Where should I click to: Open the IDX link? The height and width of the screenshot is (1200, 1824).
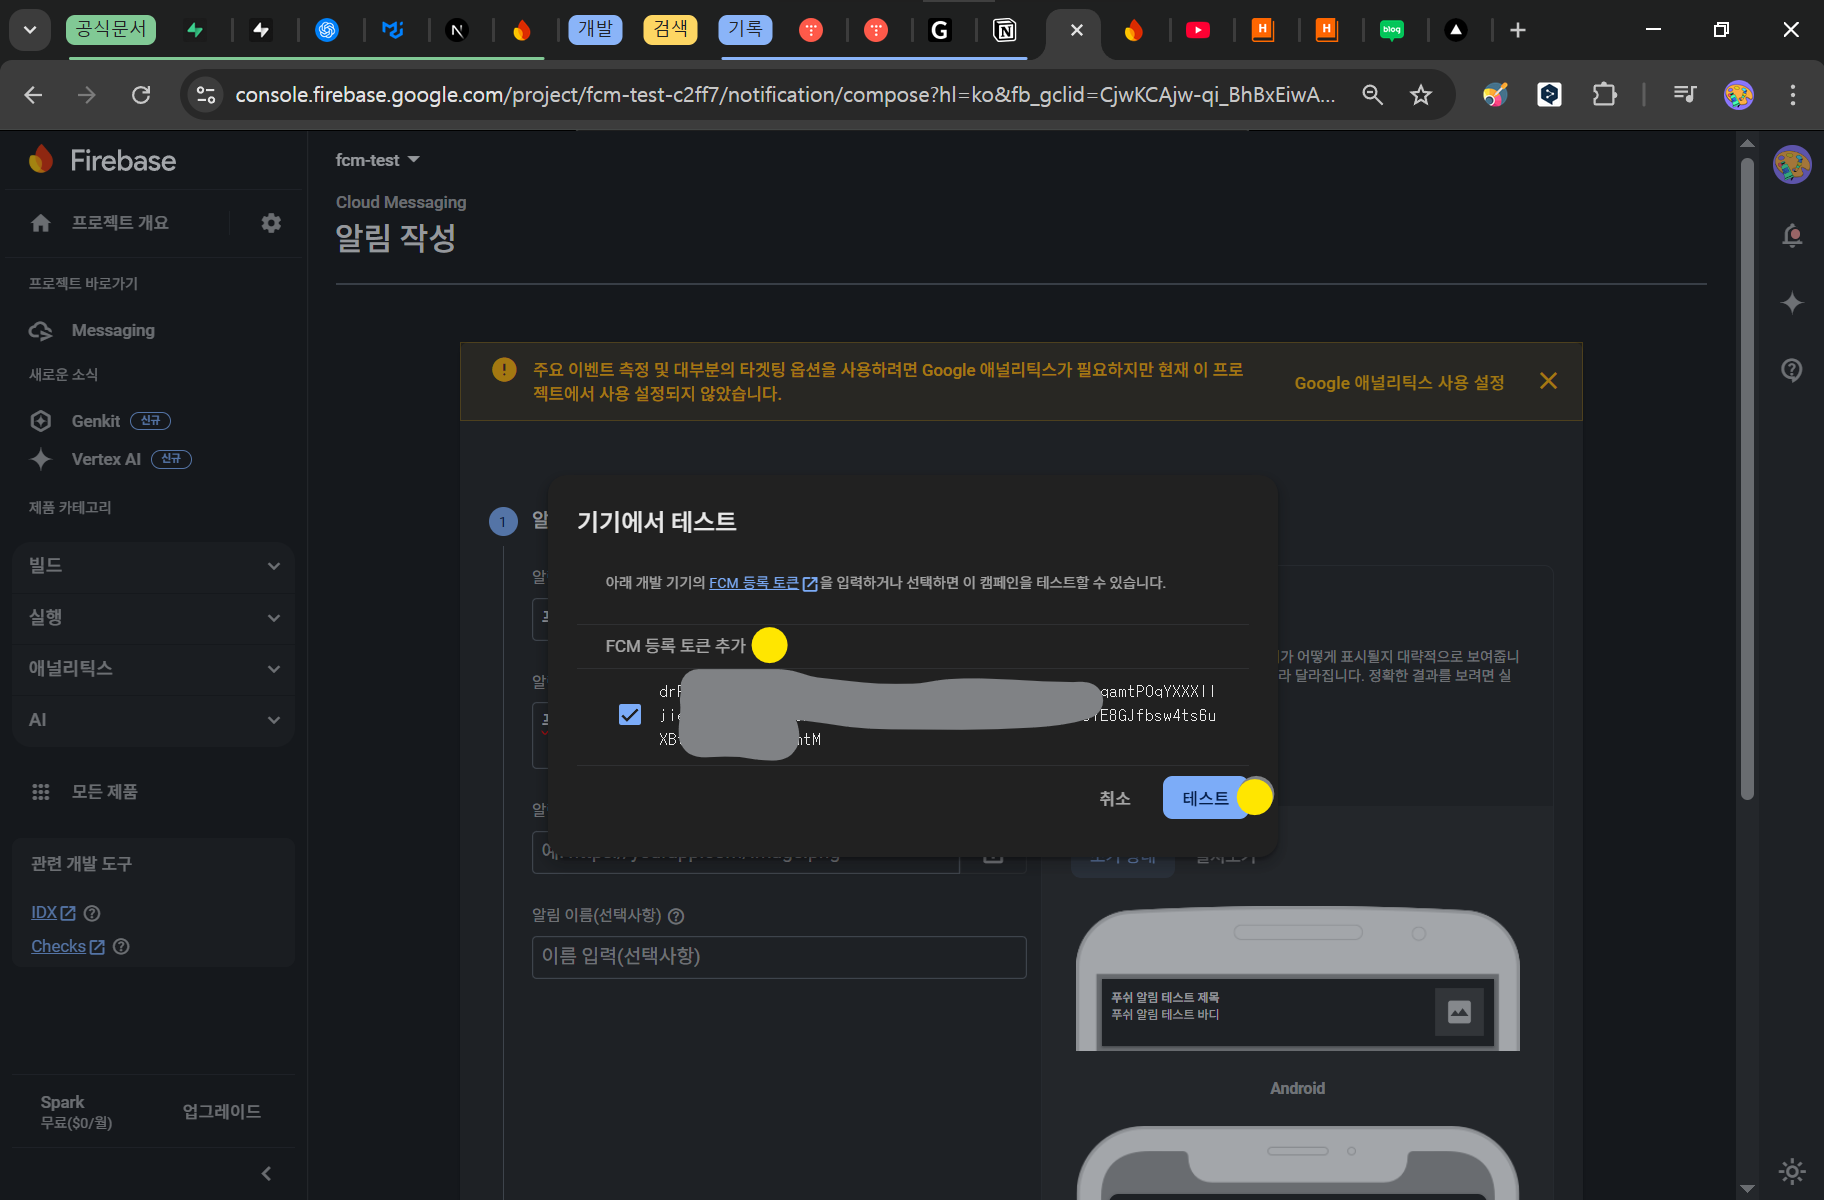pos(53,913)
